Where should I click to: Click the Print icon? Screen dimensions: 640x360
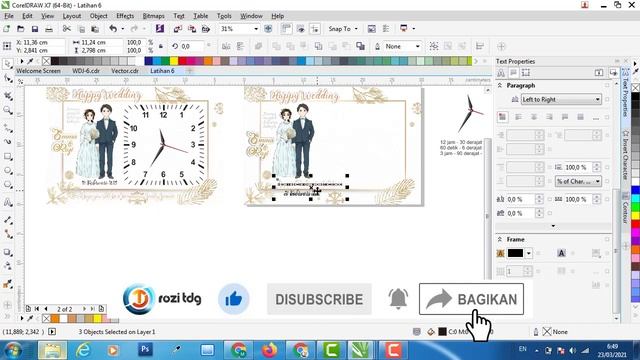[x=49, y=29]
